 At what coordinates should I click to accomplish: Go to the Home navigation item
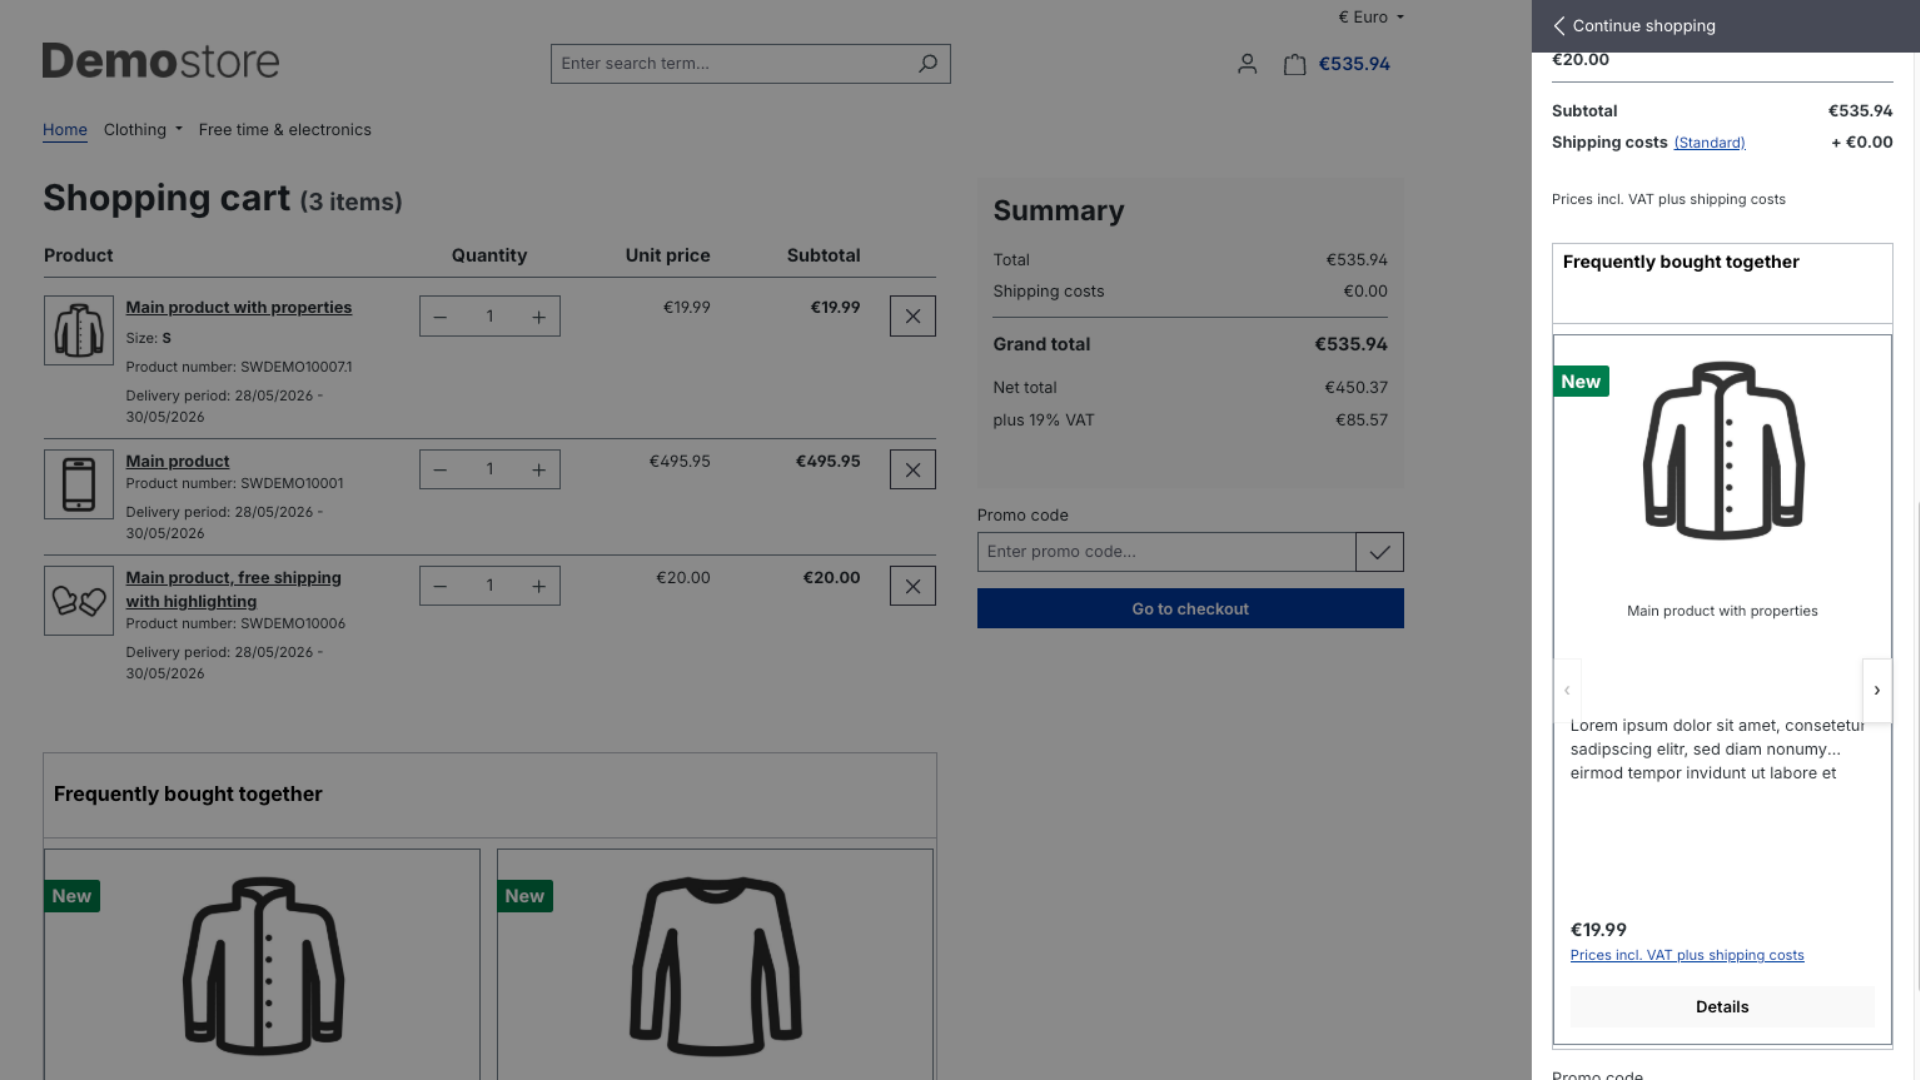point(65,130)
